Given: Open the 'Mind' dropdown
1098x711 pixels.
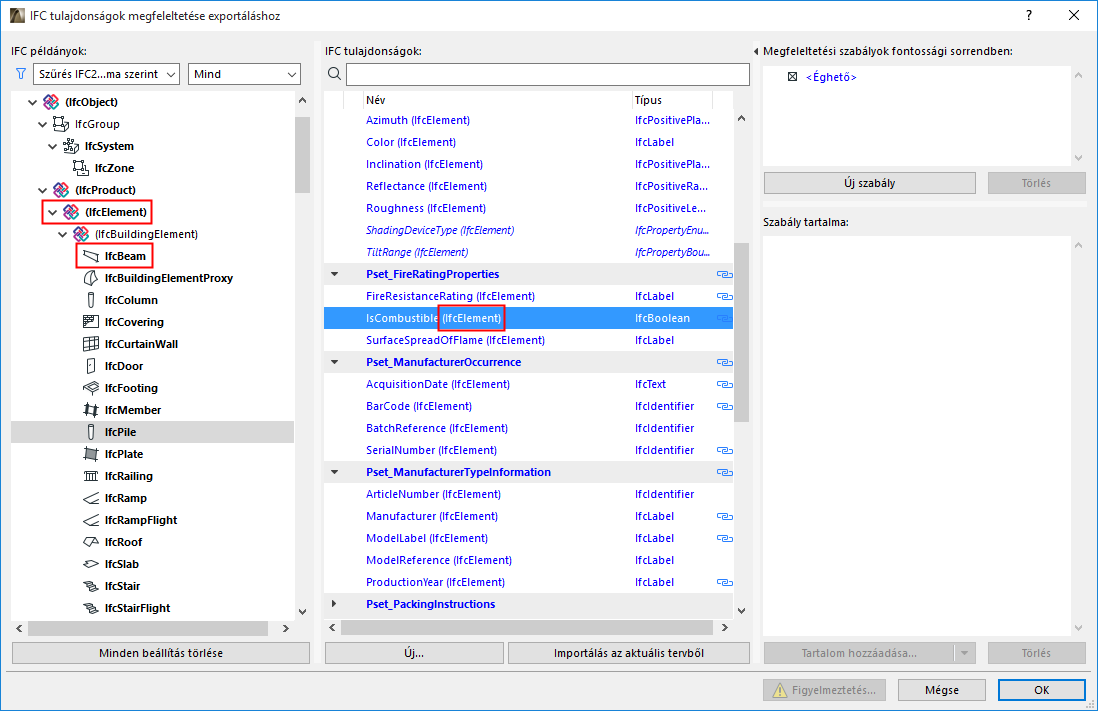Looking at the screenshot, I should tap(244, 74).
